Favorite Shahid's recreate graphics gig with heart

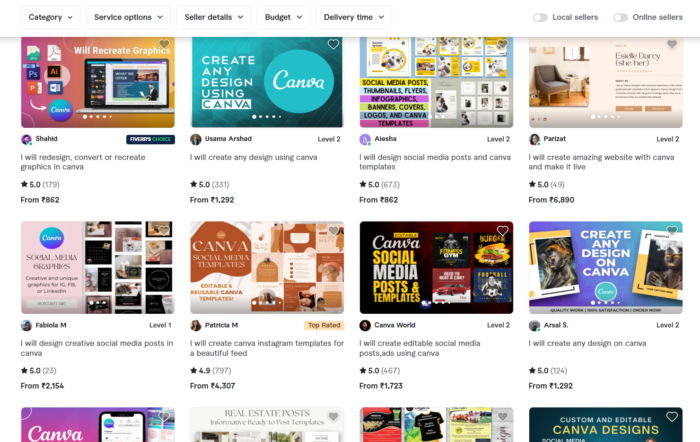(x=164, y=44)
